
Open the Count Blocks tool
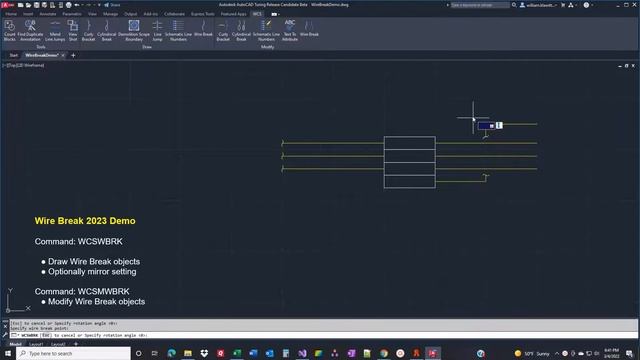(9, 31)
